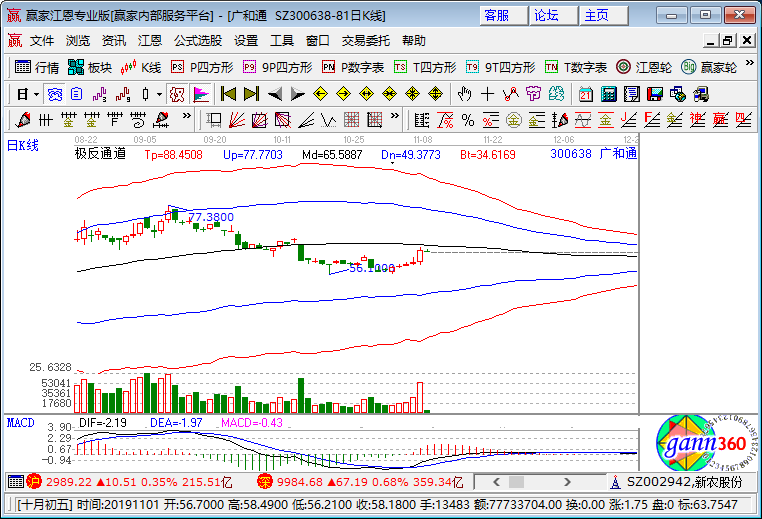Open the 江恩 menu
Image resolution: width=762 pixels, height=519 pixels.
click(x=150, y=41)
